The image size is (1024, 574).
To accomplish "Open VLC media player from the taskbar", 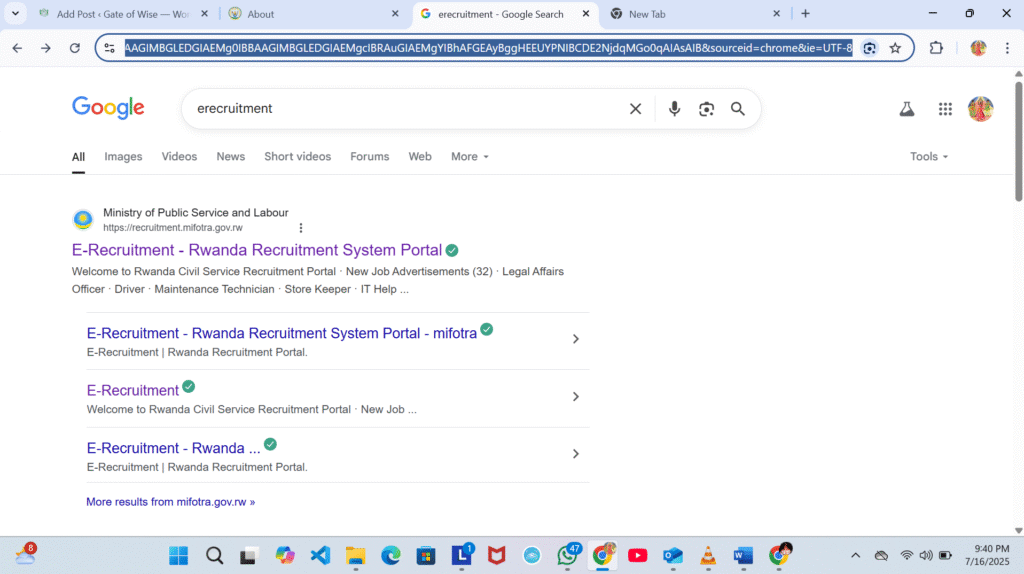I will click(x=708, y=556).
